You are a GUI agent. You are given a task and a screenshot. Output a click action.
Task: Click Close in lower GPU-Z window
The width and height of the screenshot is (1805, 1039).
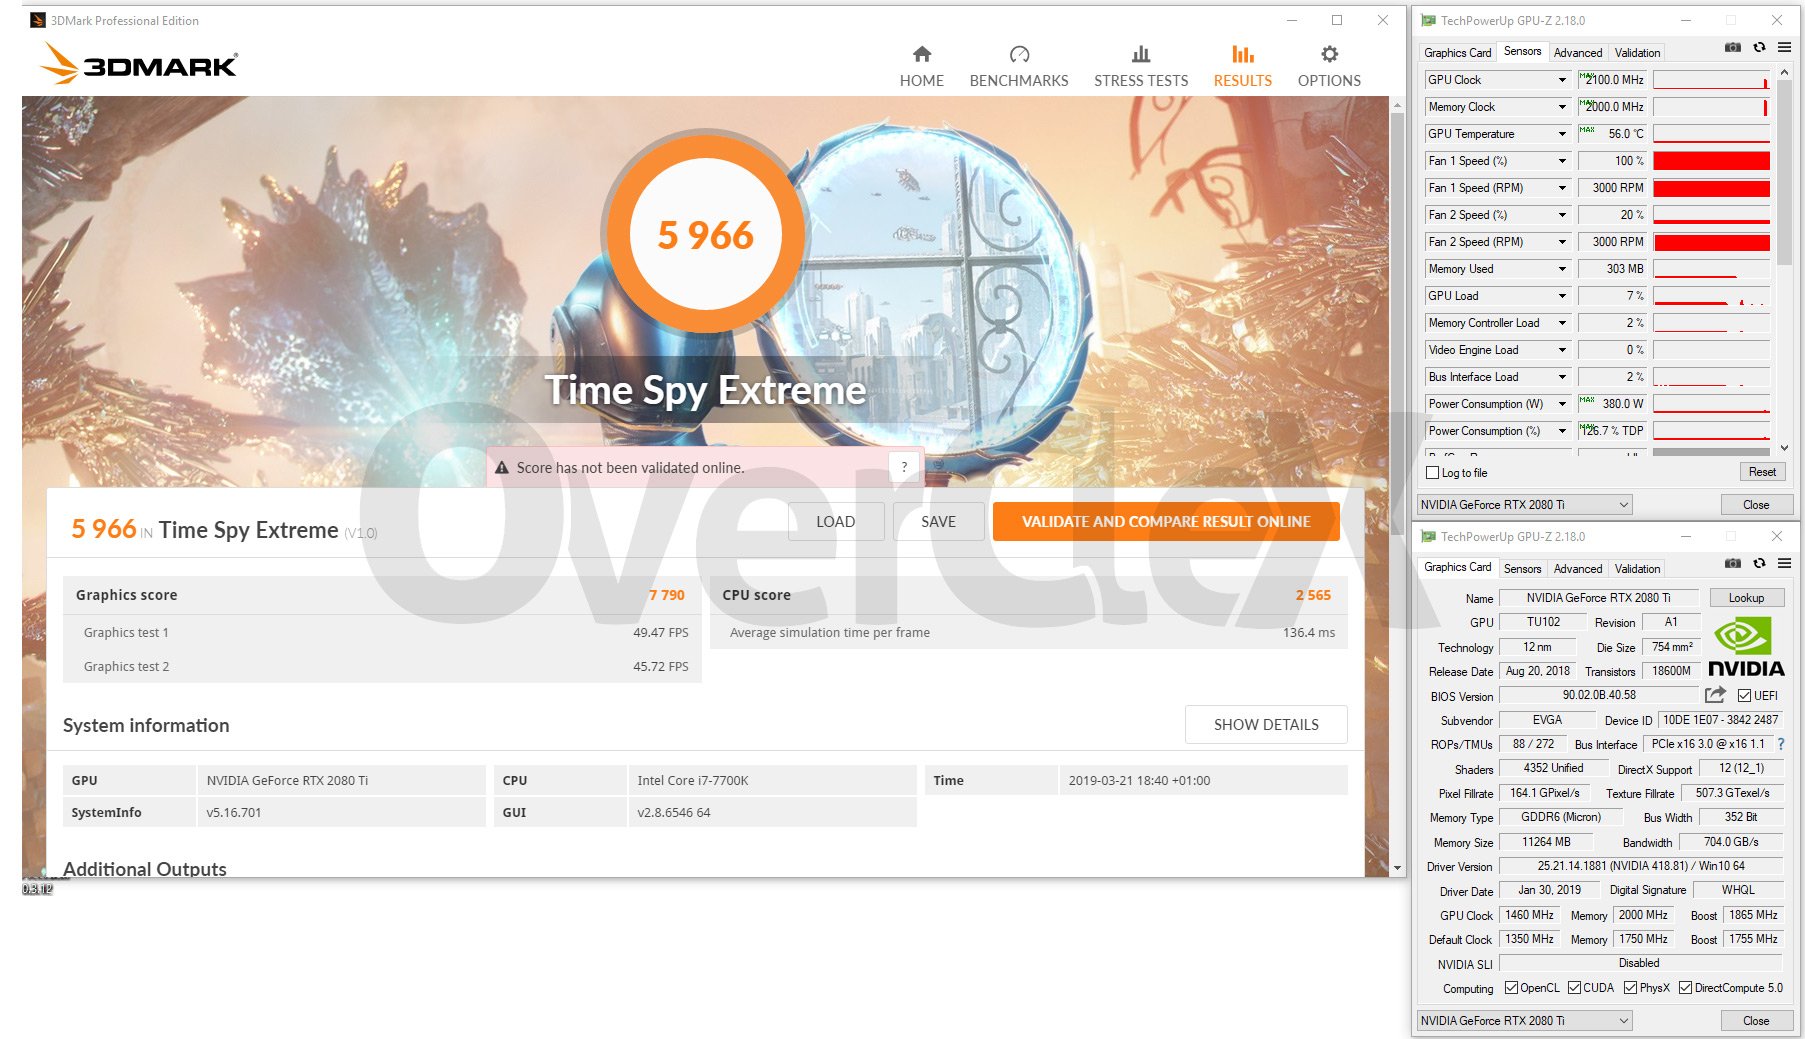1756,1021
